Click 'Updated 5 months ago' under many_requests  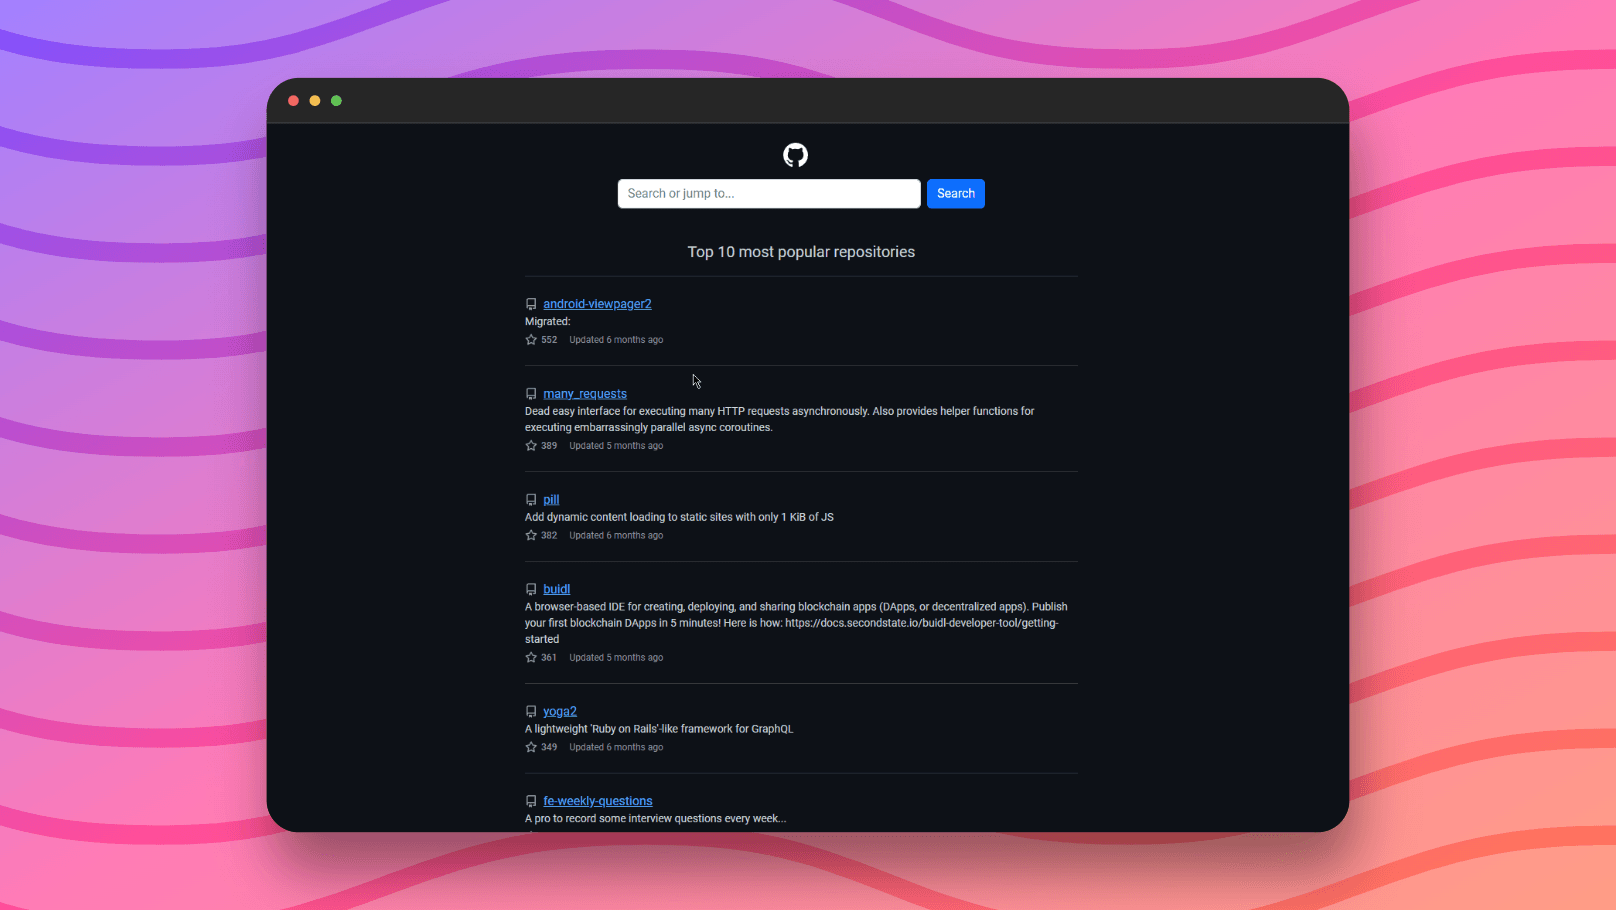tap(616, 446)
